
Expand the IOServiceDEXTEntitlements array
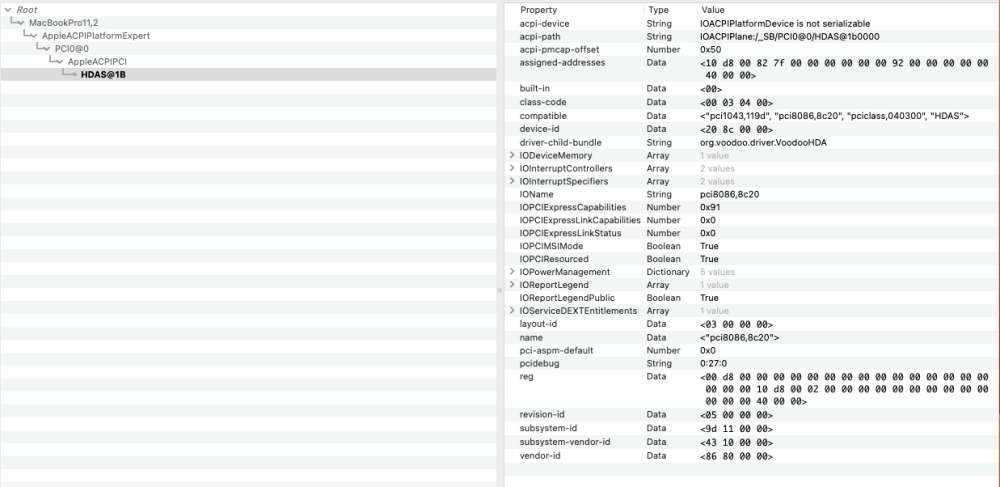pos(511,311)
